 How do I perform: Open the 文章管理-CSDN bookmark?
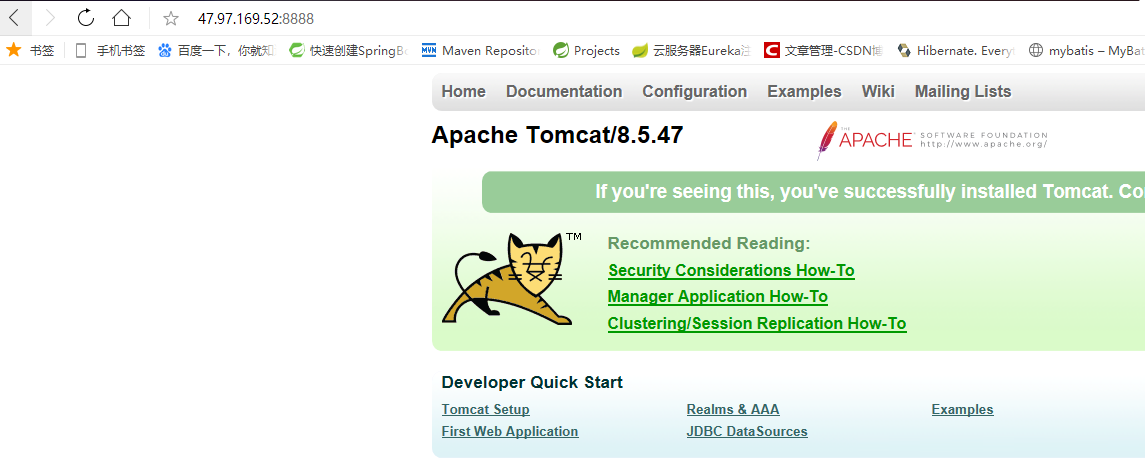coord(823,50)
